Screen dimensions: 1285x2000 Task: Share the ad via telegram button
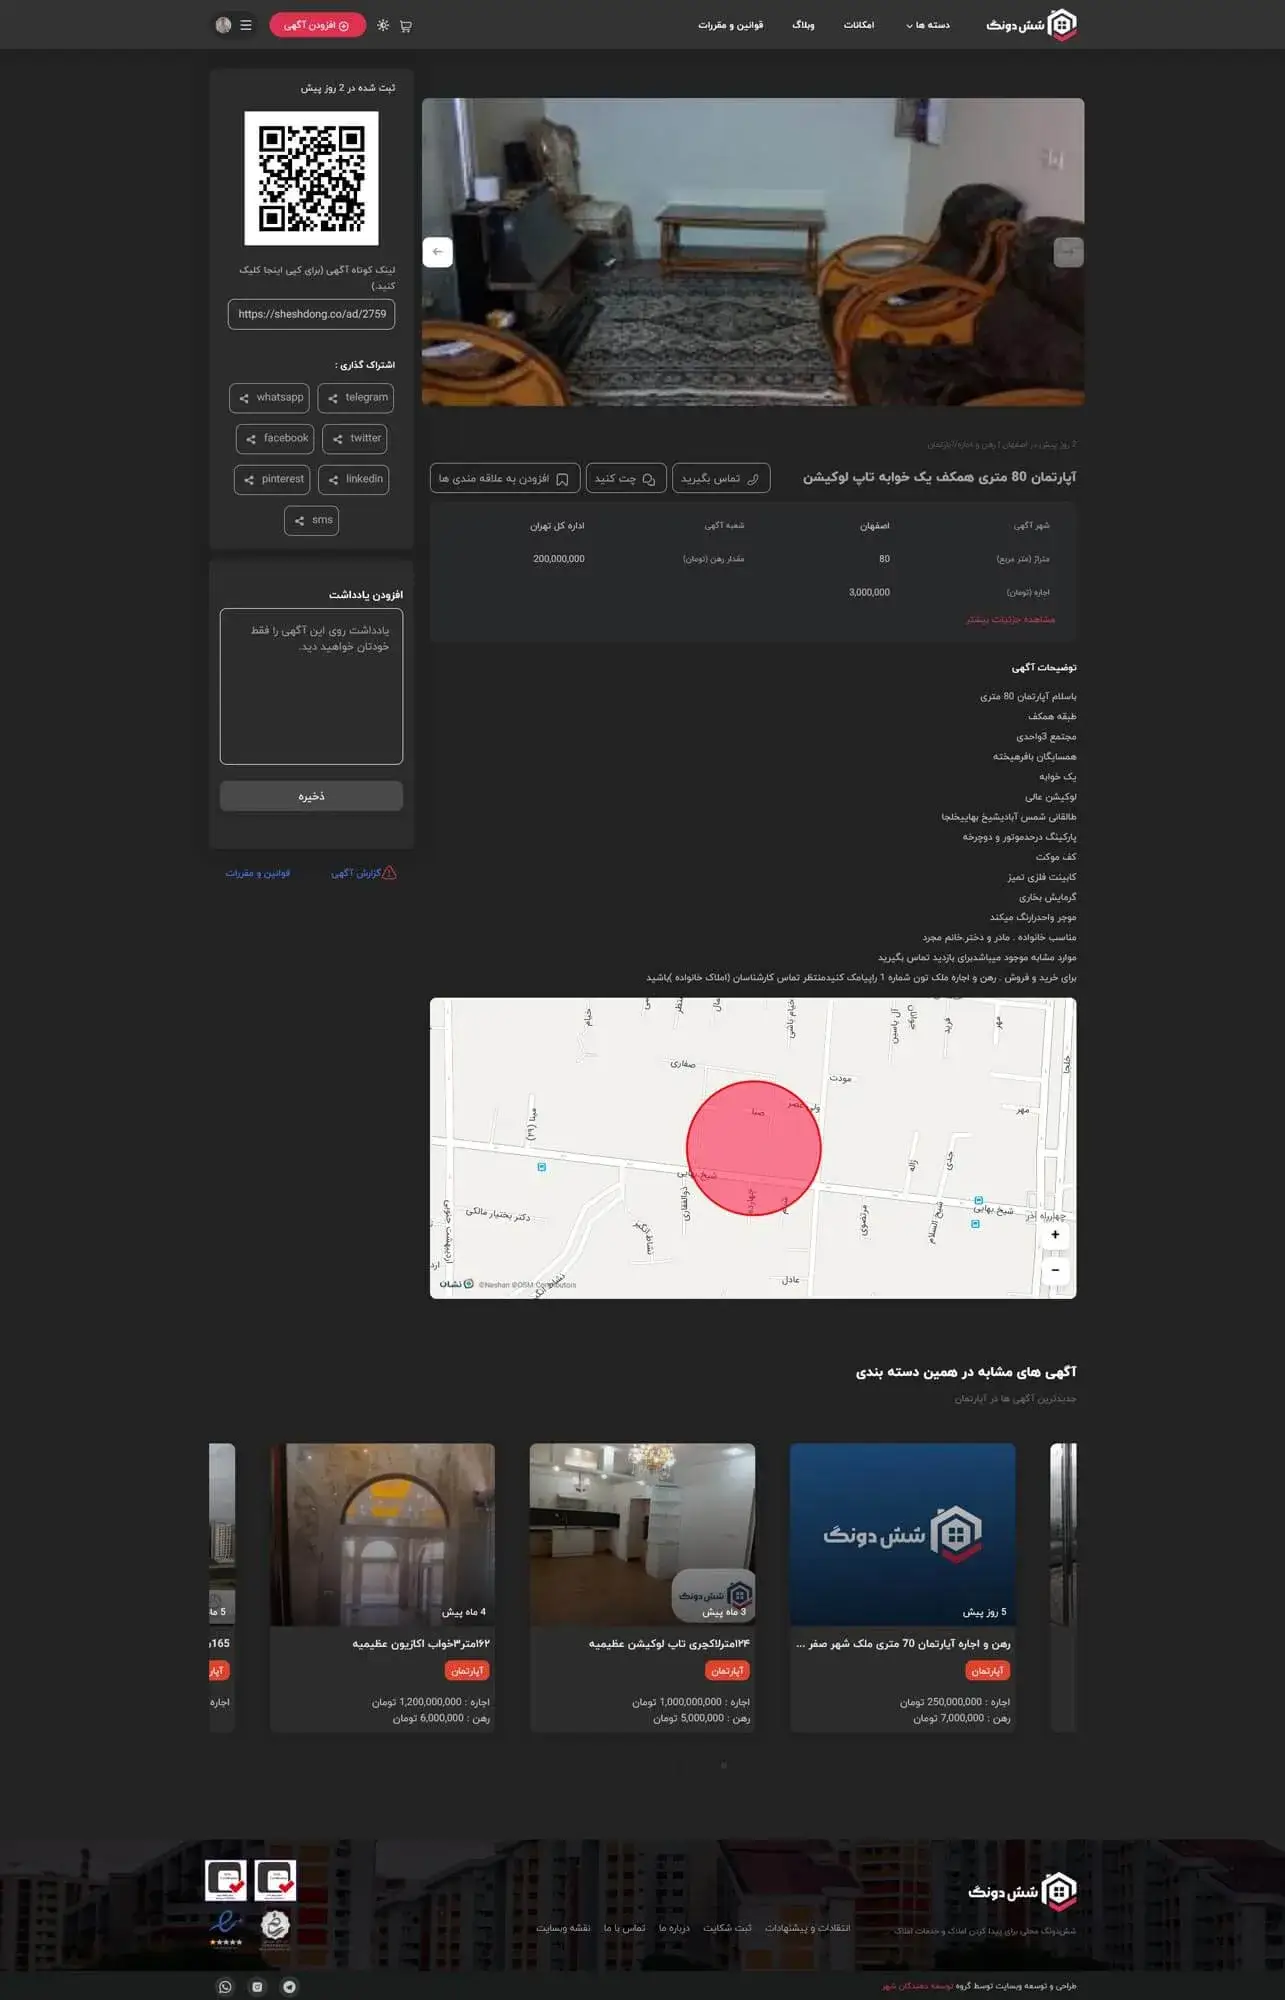click(356, 398)
